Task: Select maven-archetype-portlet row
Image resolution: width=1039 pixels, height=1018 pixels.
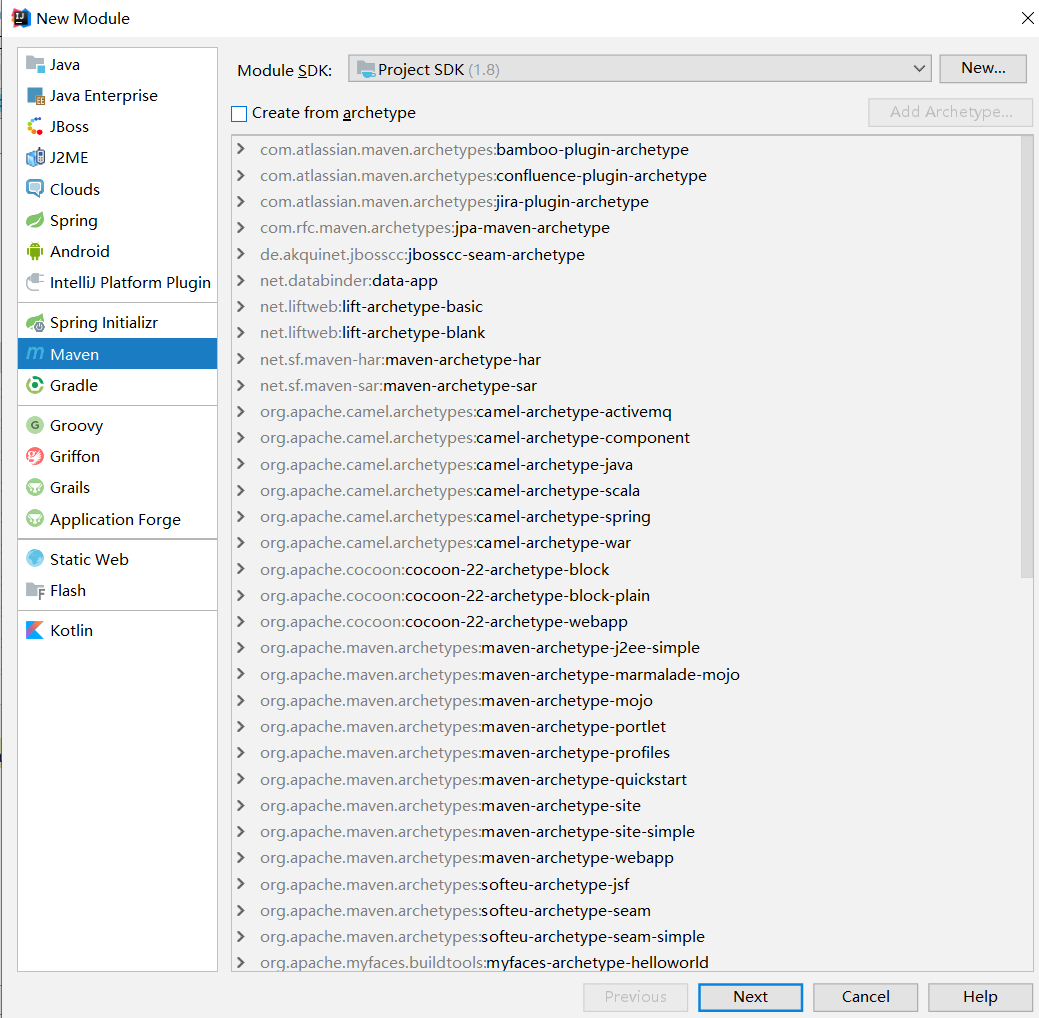Action: pos(626,727)
